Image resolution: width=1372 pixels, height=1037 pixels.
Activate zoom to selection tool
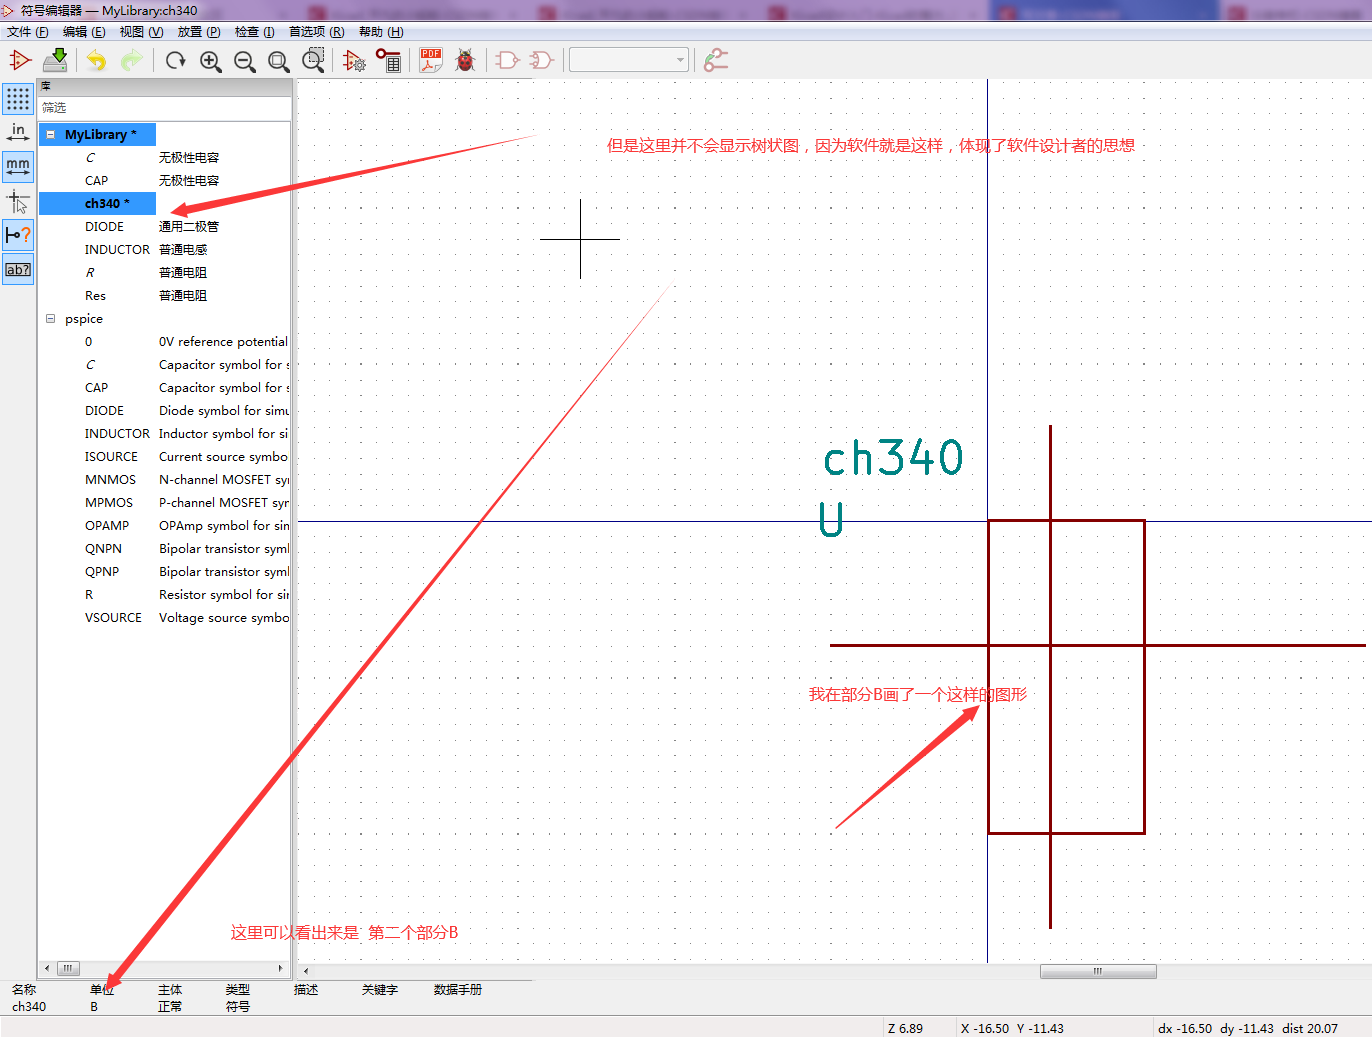(x=313, y=61)
